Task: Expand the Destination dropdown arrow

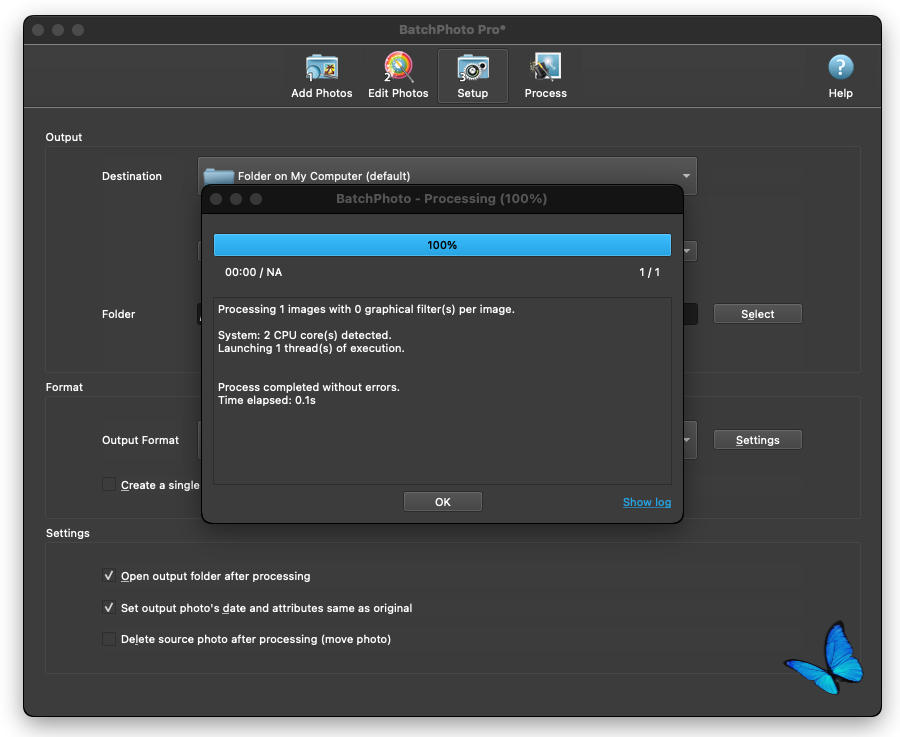Action: [686, 176]
